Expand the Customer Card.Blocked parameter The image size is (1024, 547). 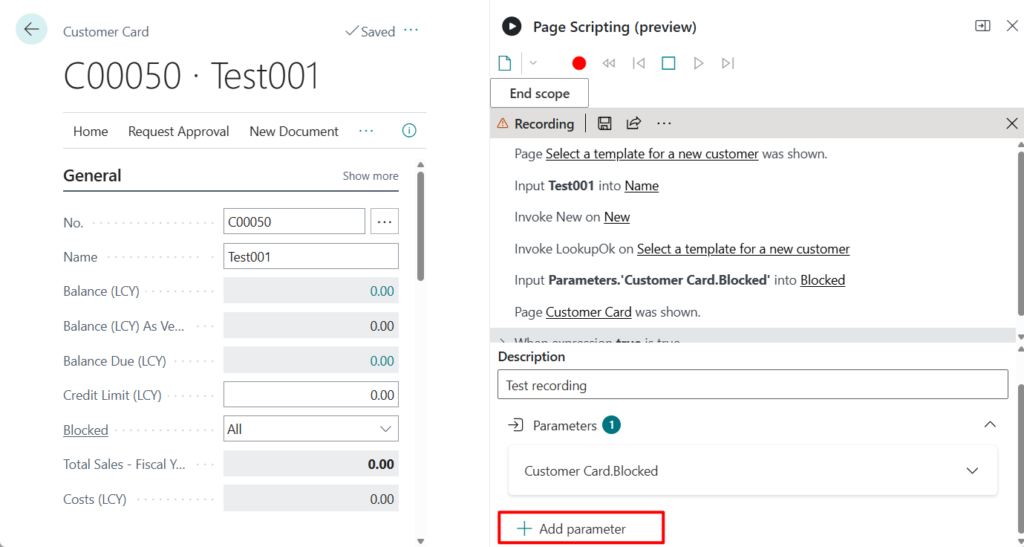pyautogui.click(x=971, y=471)
